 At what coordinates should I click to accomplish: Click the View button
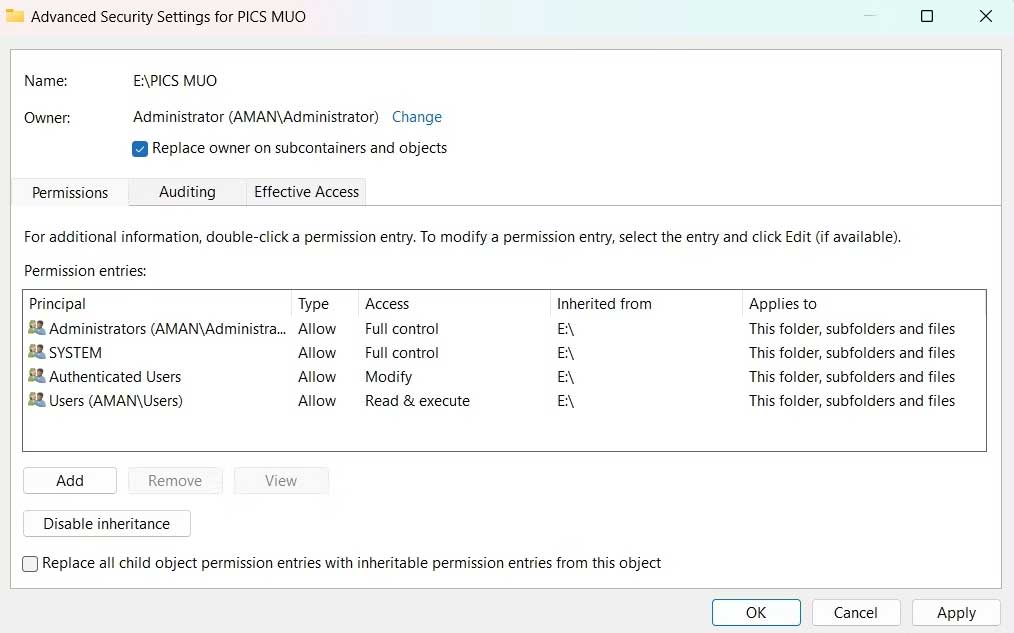[x=280, y=480]
